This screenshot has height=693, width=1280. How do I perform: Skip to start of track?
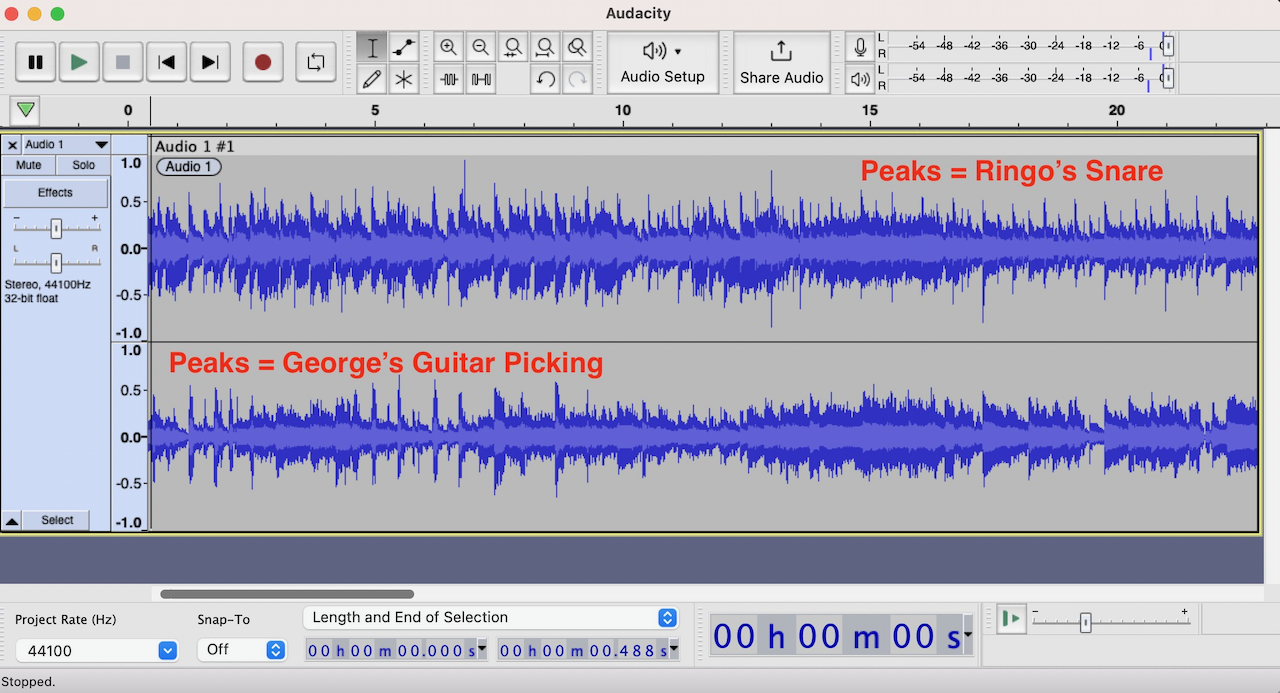click(x=167, y=62)
